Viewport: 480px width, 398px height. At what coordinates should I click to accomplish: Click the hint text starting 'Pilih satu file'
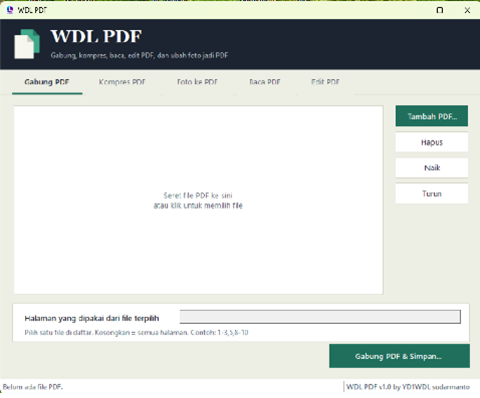click(x=136, y=333)
